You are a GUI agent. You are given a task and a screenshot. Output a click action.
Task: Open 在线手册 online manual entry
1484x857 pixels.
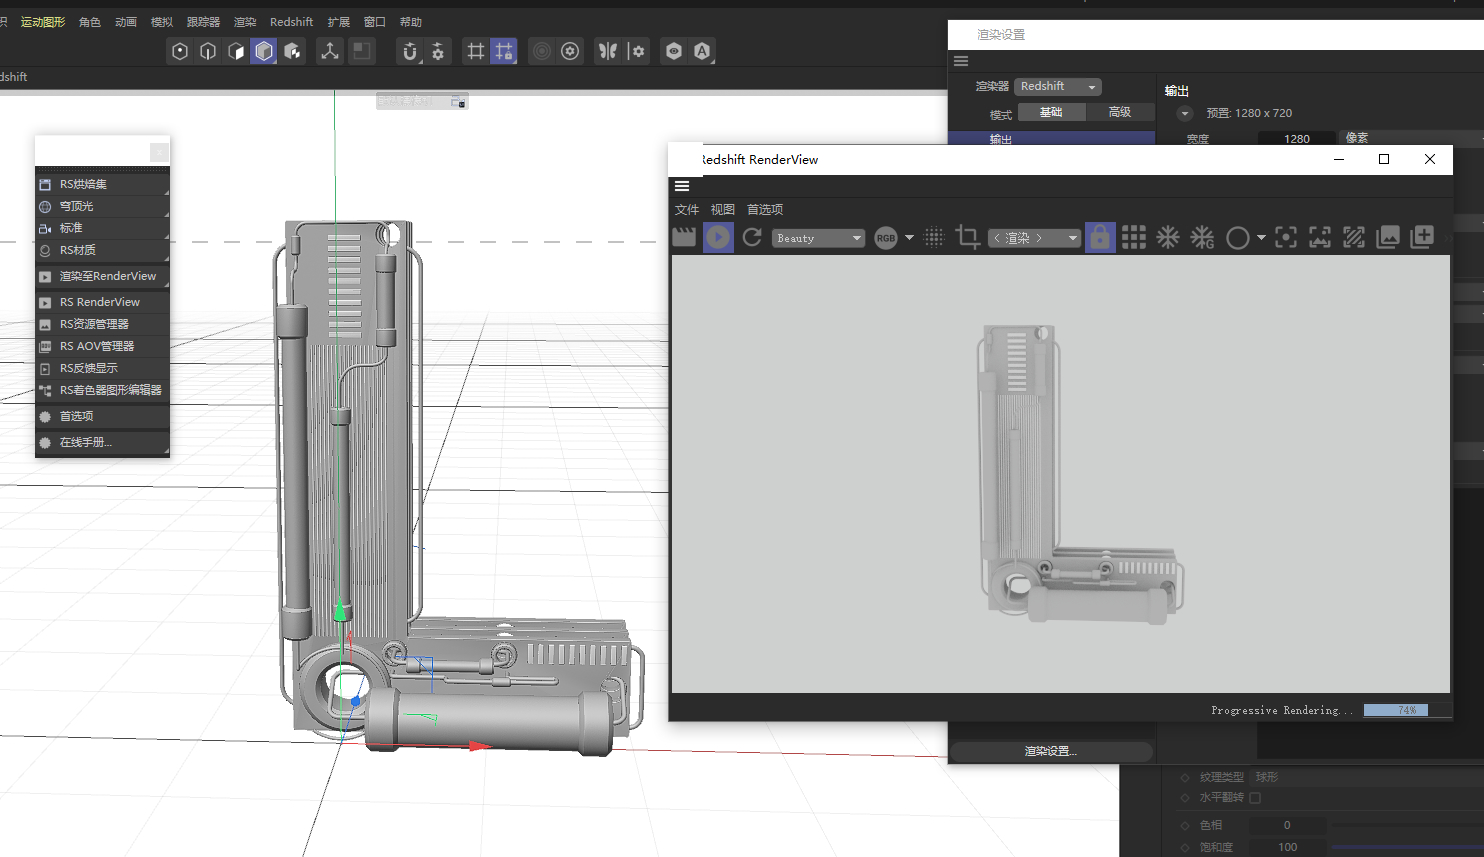tap(102, 442)
